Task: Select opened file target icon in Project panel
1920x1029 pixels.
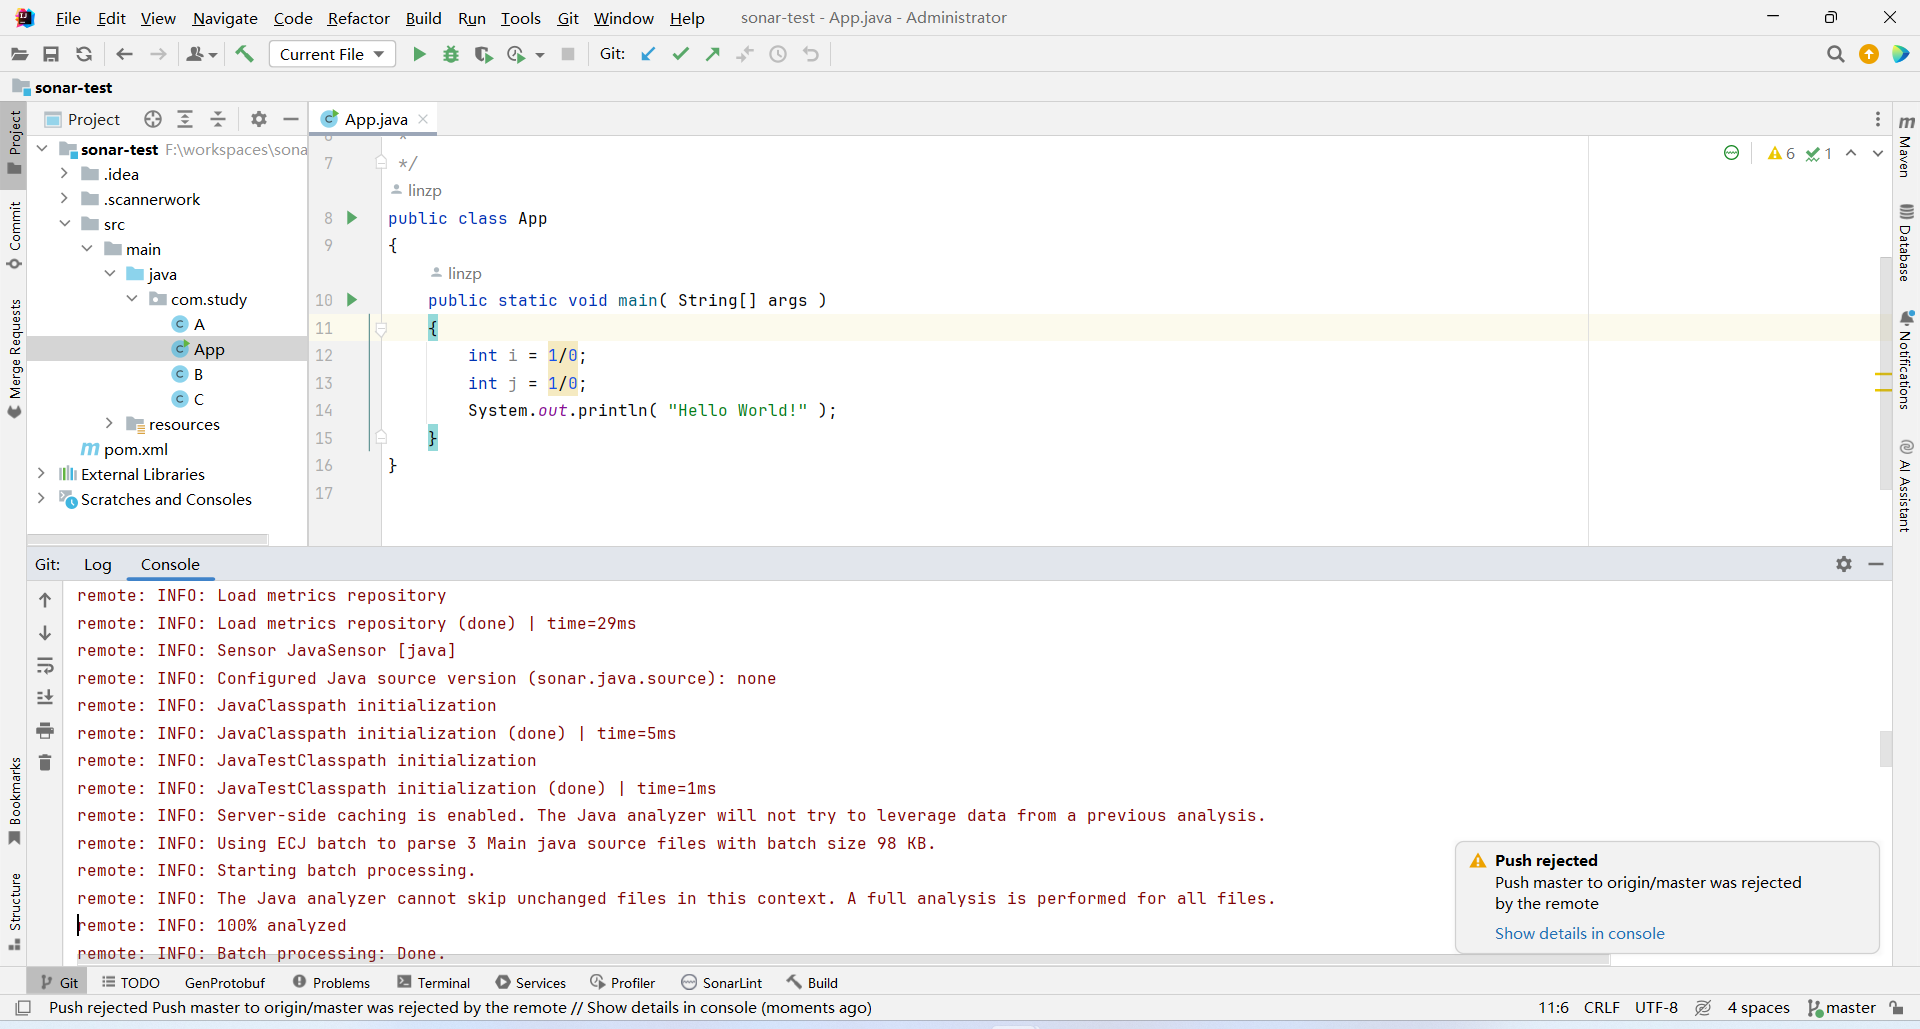Action: pyautogui.click(x=153, y=119)
